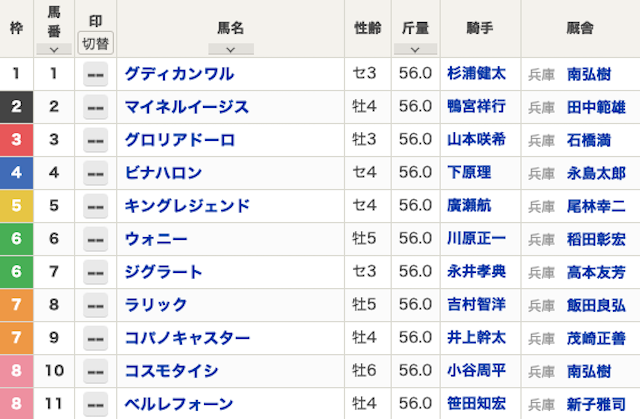Image resolution: width=640 pixels, height=419 pixels.
Task: Open the mark selector for ジグラート
Action: coord(96,273)
